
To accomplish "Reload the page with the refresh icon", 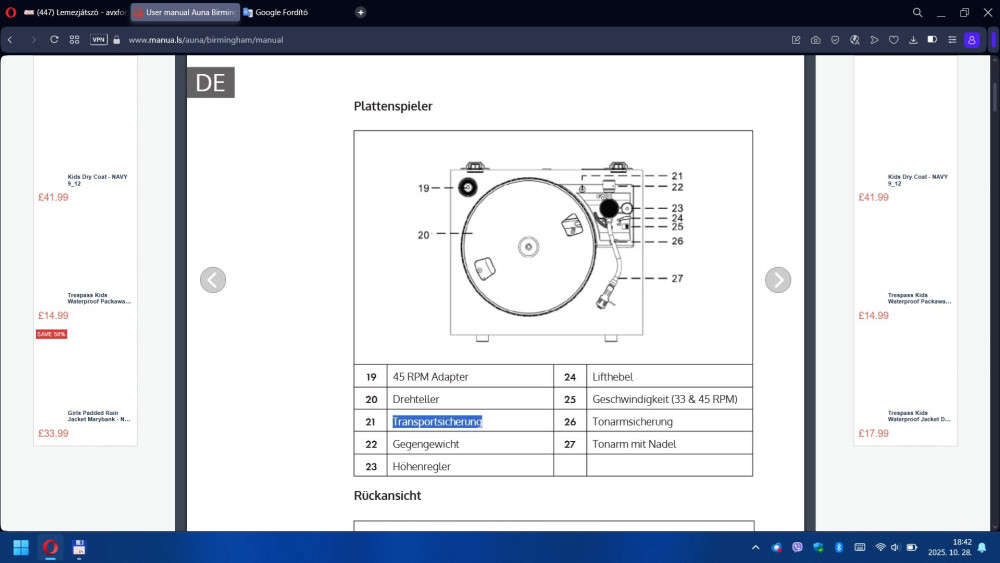I will [54, 40].
